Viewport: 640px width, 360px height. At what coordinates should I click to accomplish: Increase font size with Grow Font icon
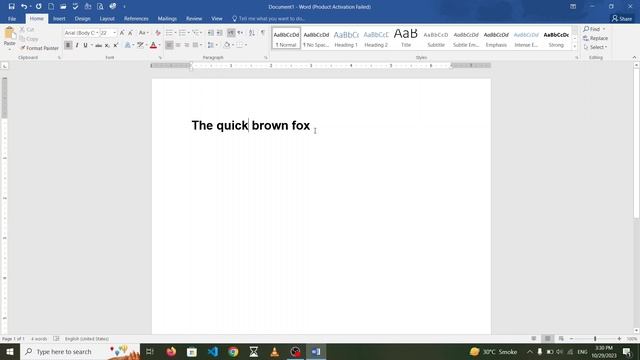click(x=122, y=33)
